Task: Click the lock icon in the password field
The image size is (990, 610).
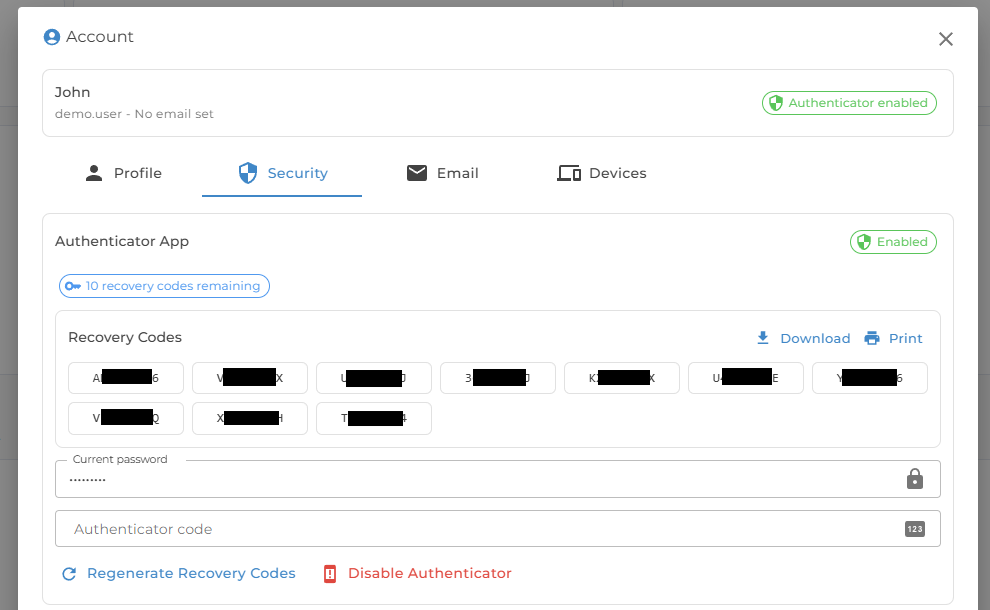Action: pyautogui.click(x=915, y=479)
